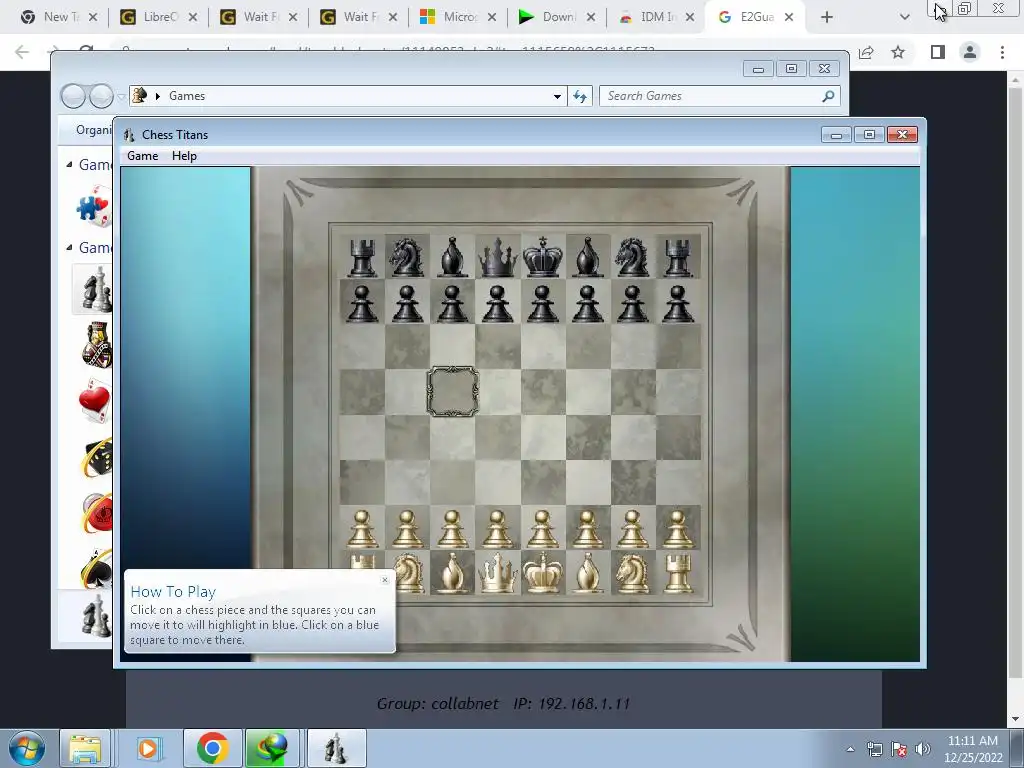Viewport: 1024px width, 768px height.
Task: Close the How To Play tip
Action: [385, 580]
